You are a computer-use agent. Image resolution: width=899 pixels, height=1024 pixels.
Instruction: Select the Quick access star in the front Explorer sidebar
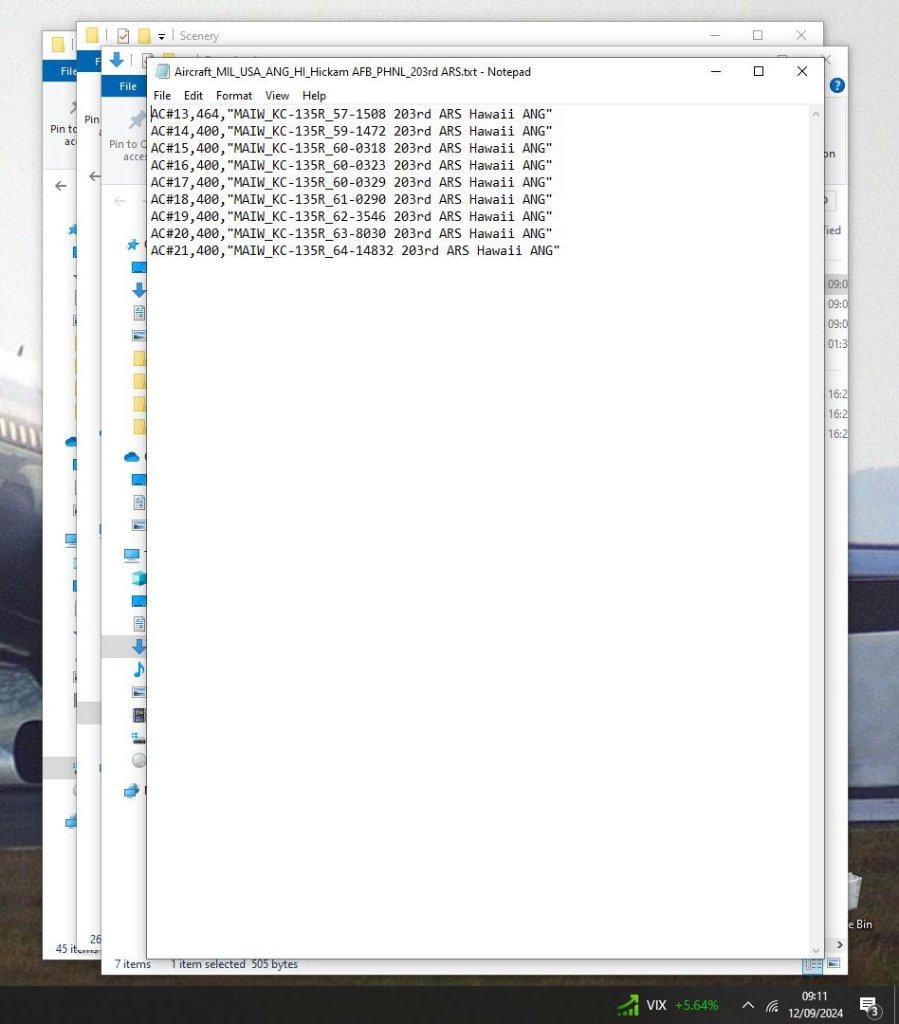pyautogui.click(x=133, y=245)
